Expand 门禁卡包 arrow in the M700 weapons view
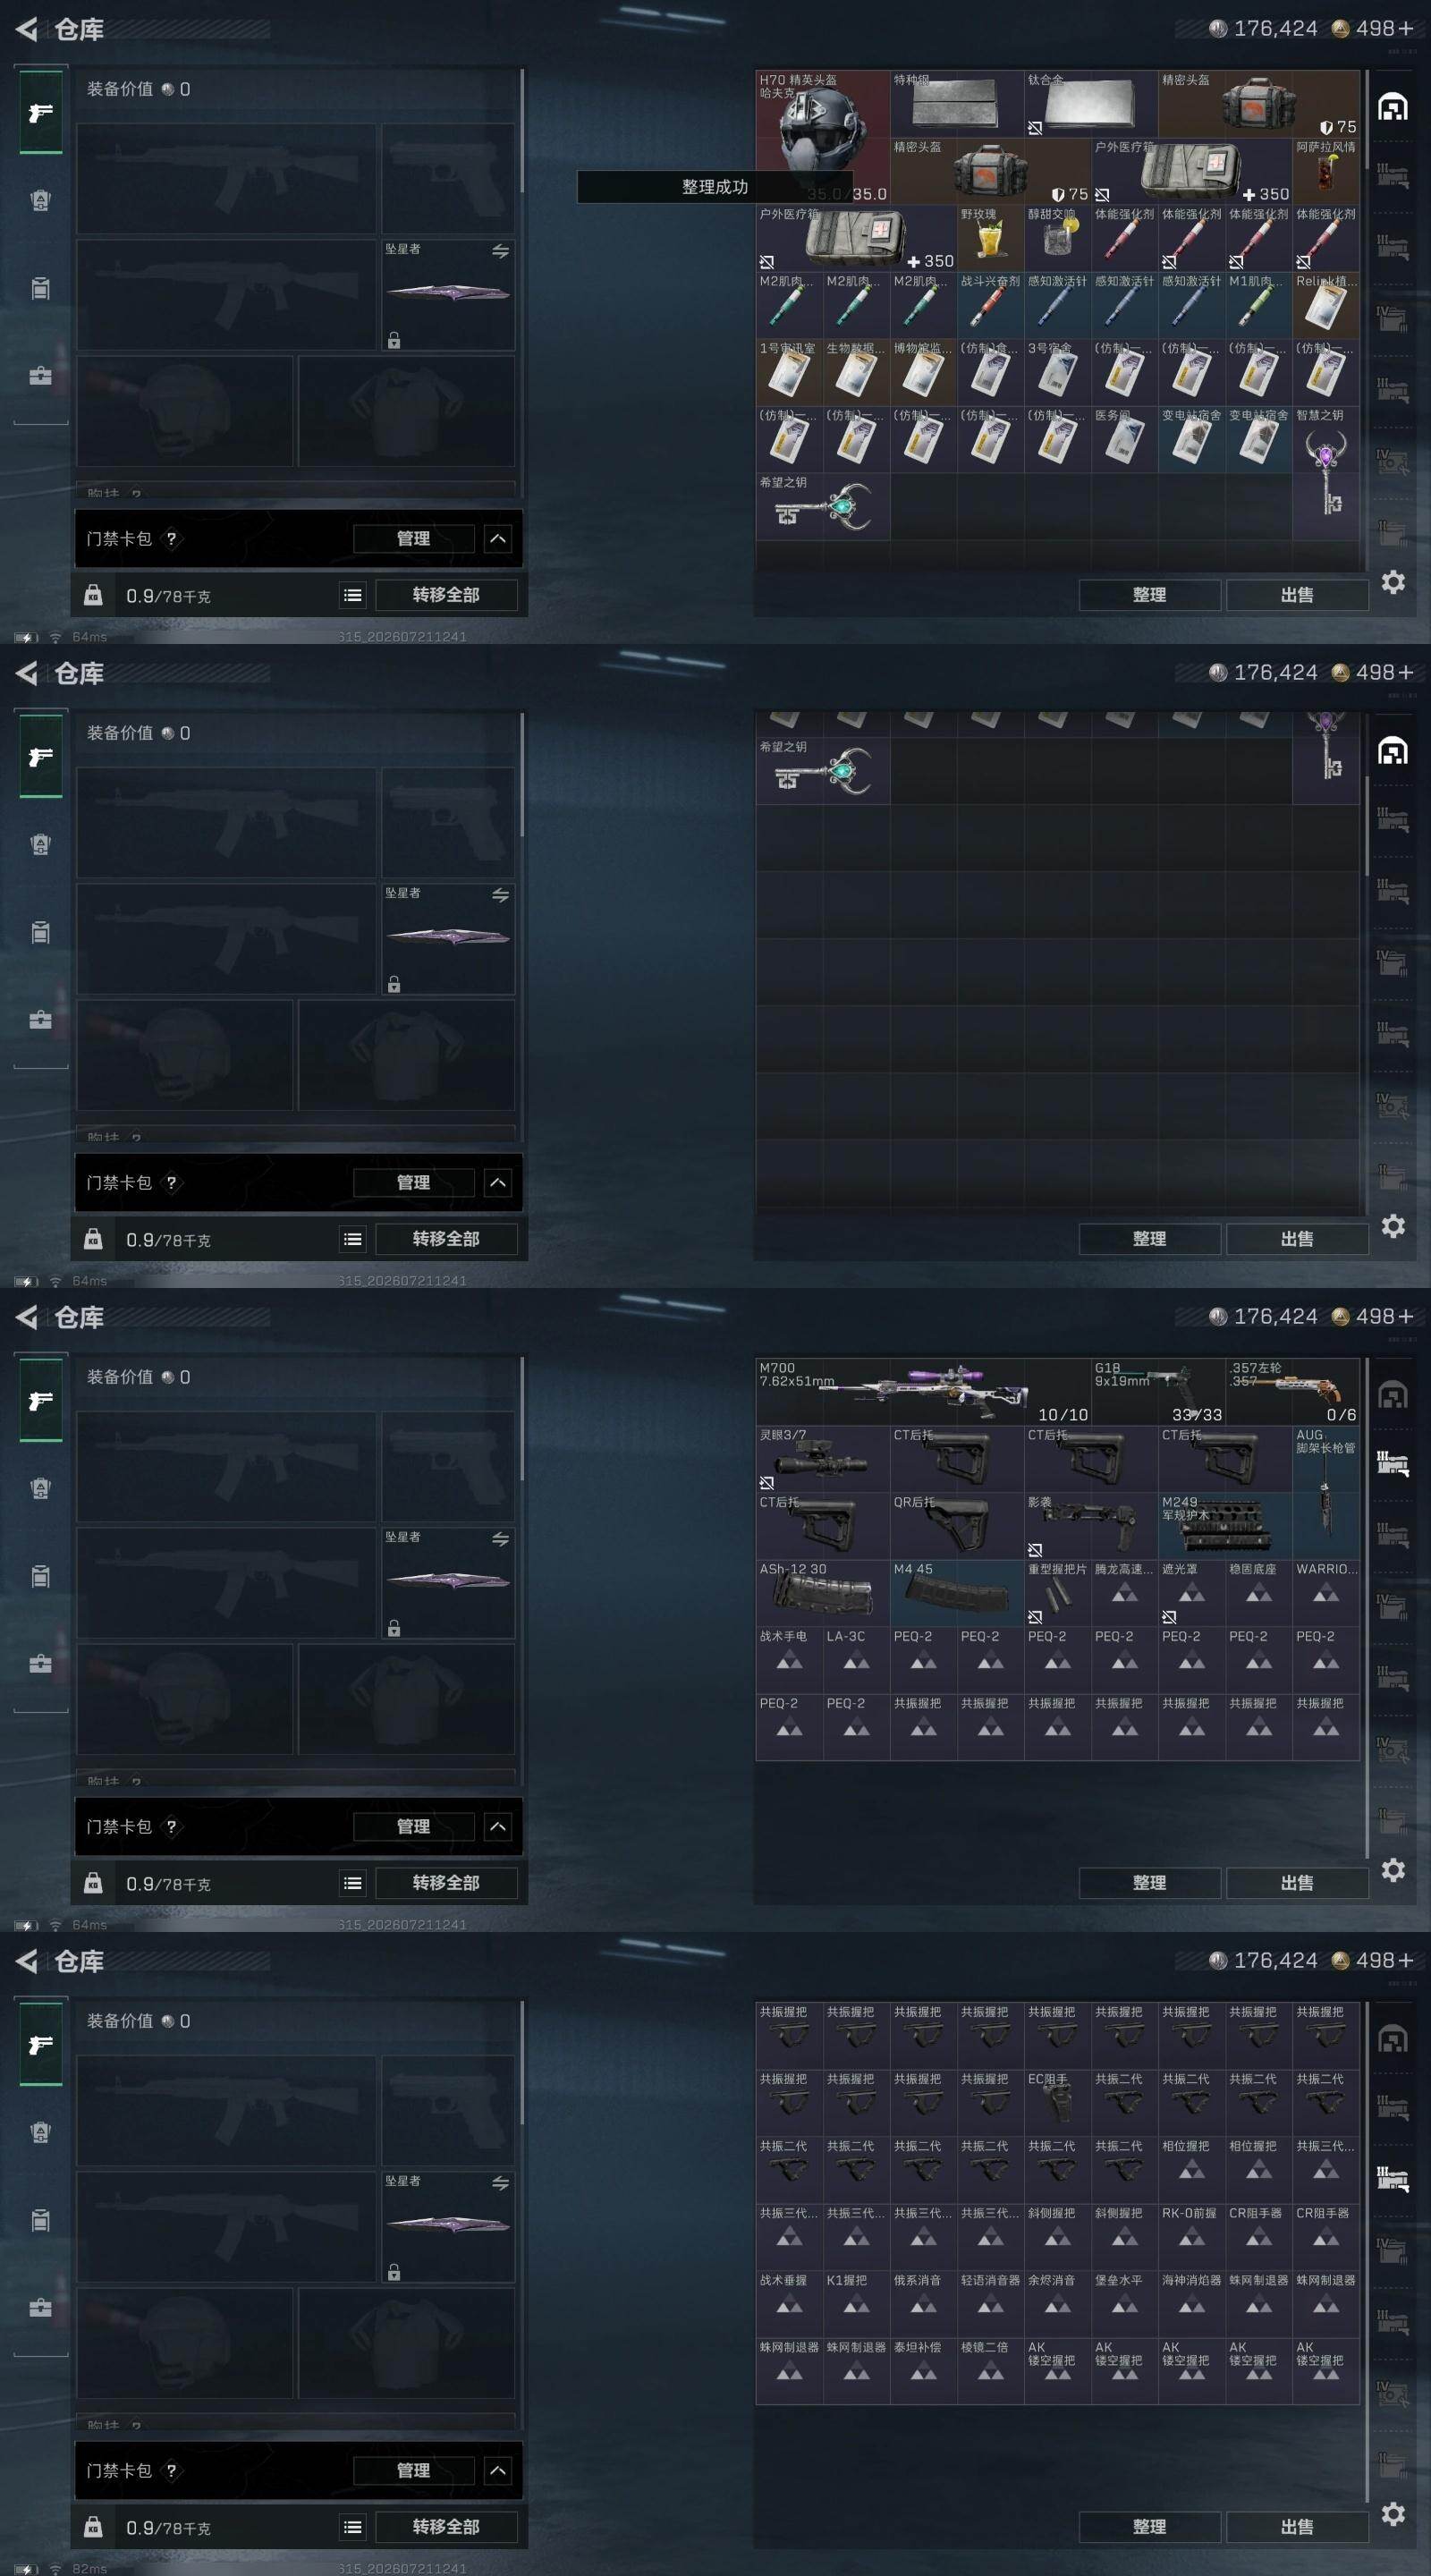Viewport: 1431px width, 2576px height. [497, 1827]
